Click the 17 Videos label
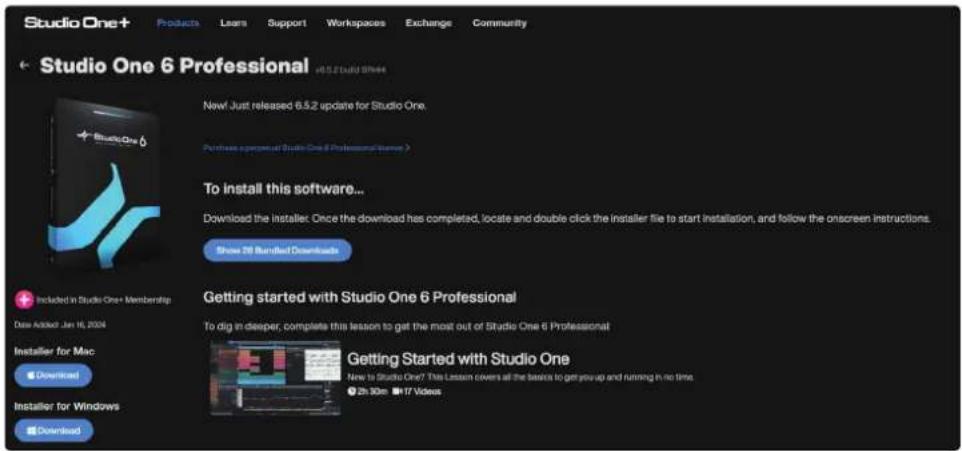The height and width of the screenshot is (451, 962). click(x=417, y=391)
